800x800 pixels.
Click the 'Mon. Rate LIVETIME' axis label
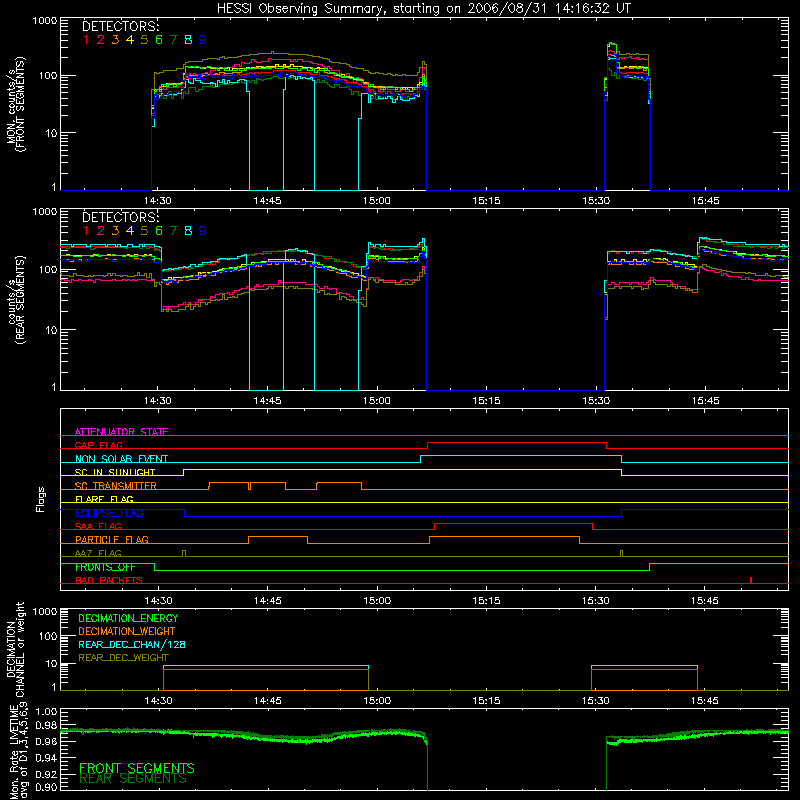(x=14, y=750)
